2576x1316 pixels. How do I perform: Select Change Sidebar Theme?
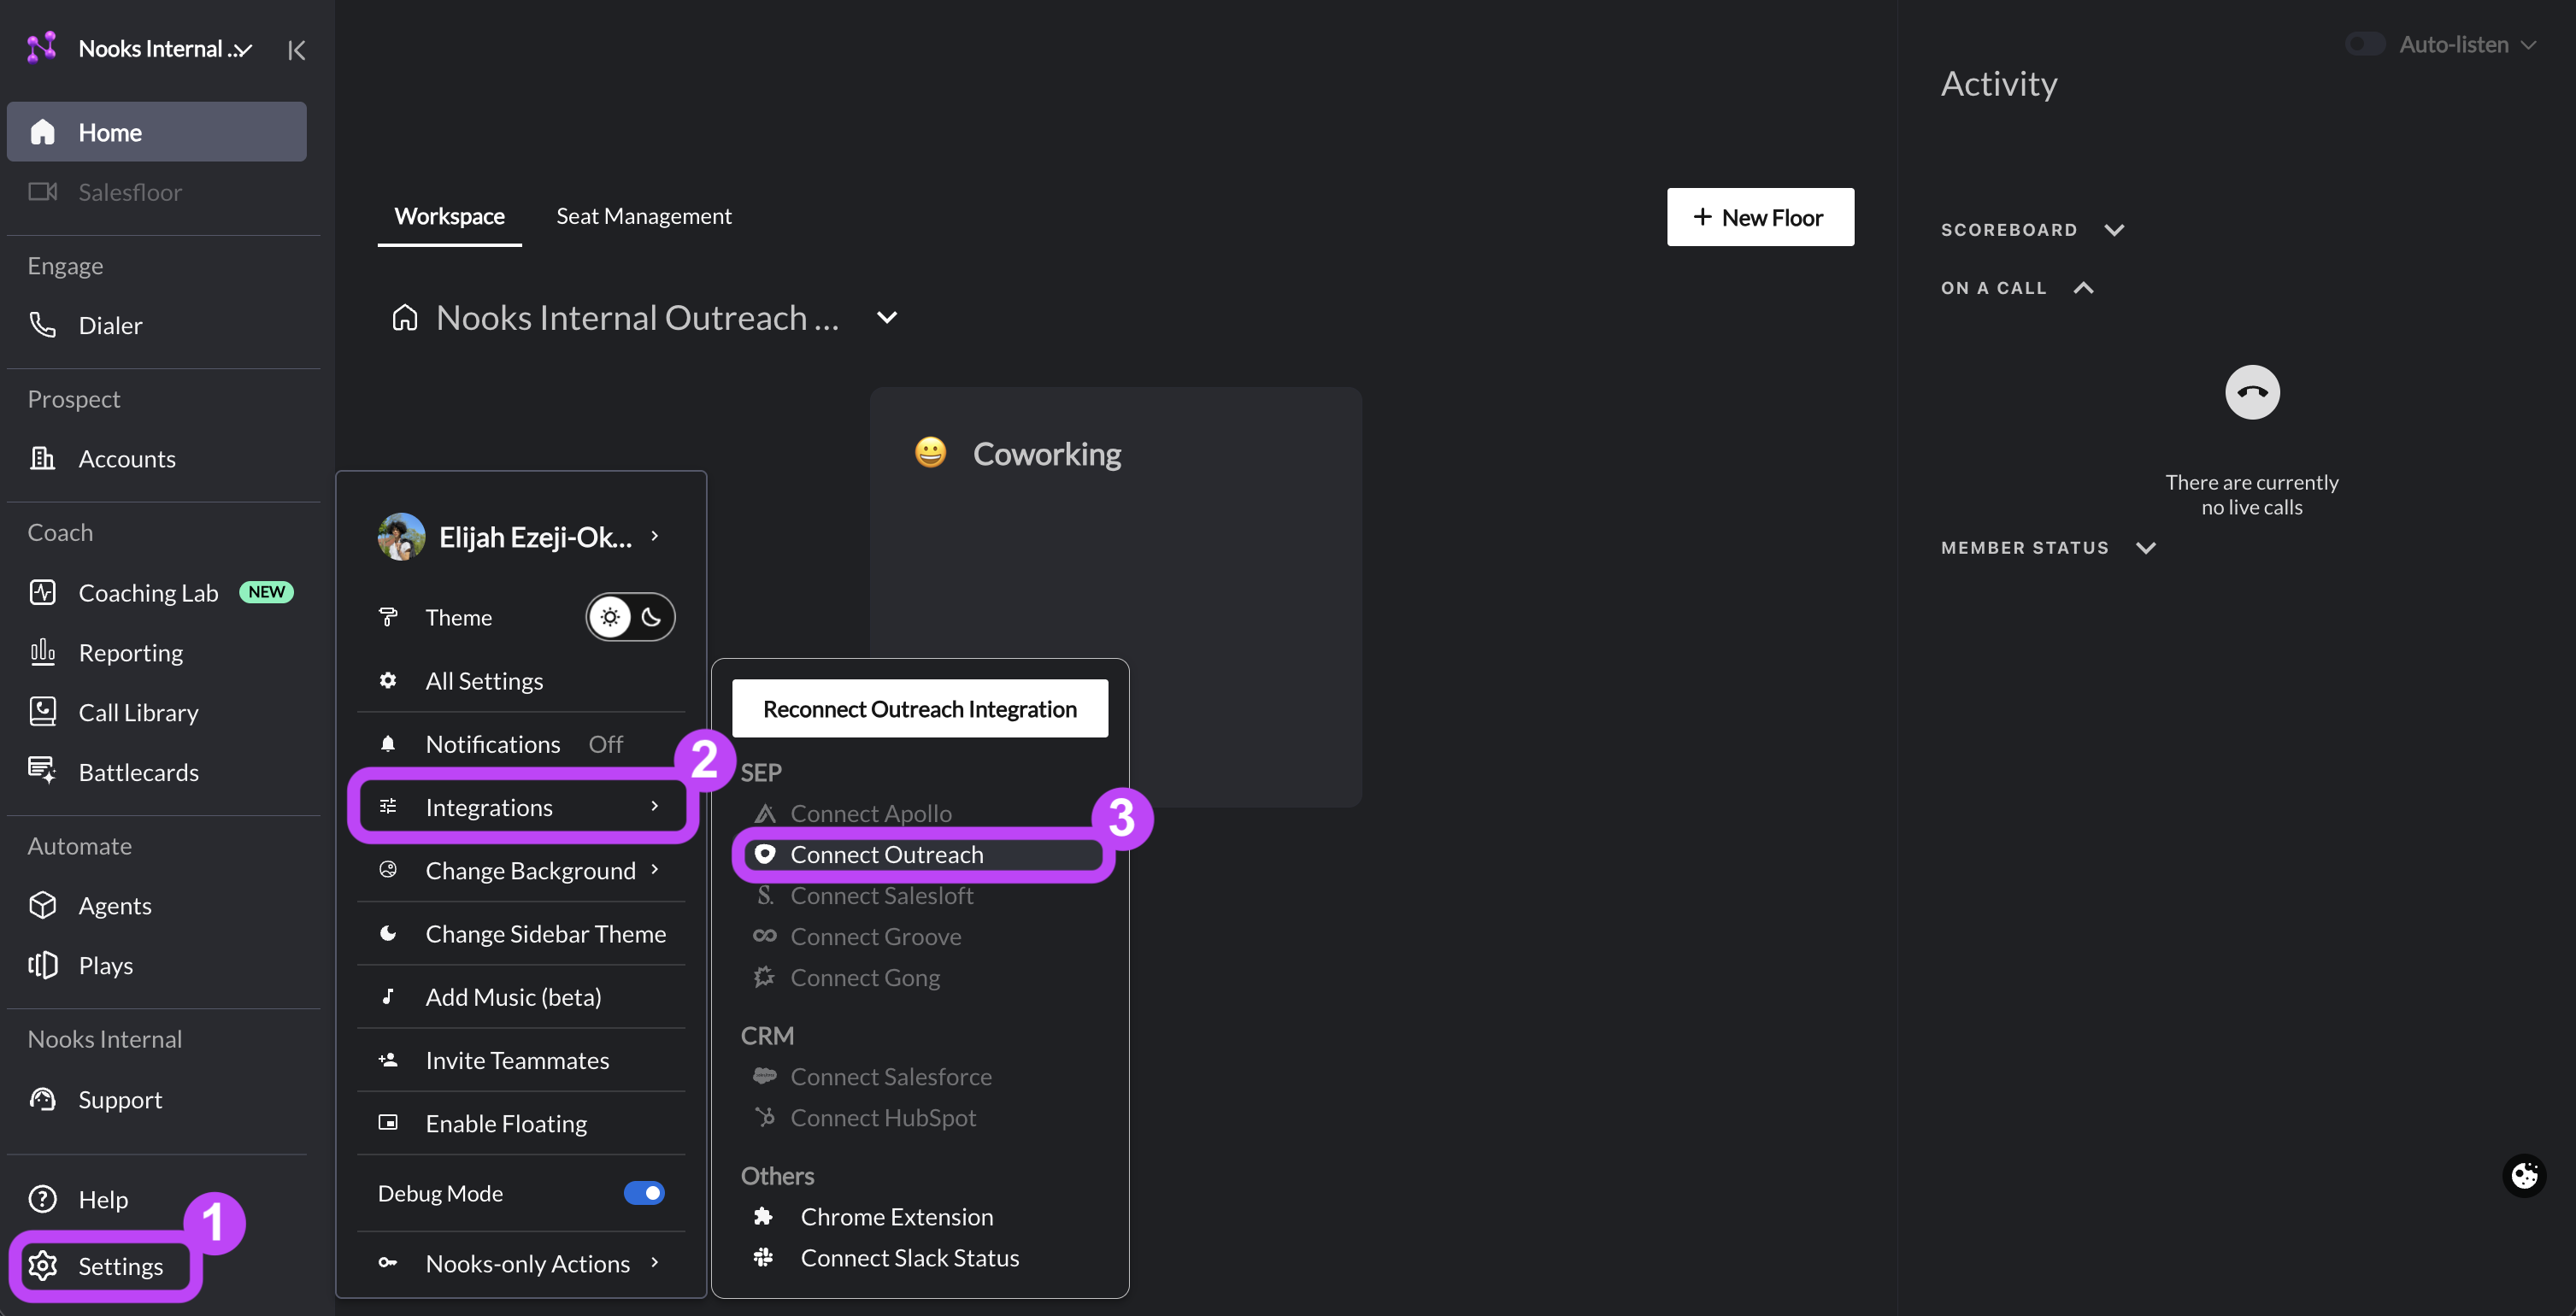pyautogui.click(x=521, y=933)
